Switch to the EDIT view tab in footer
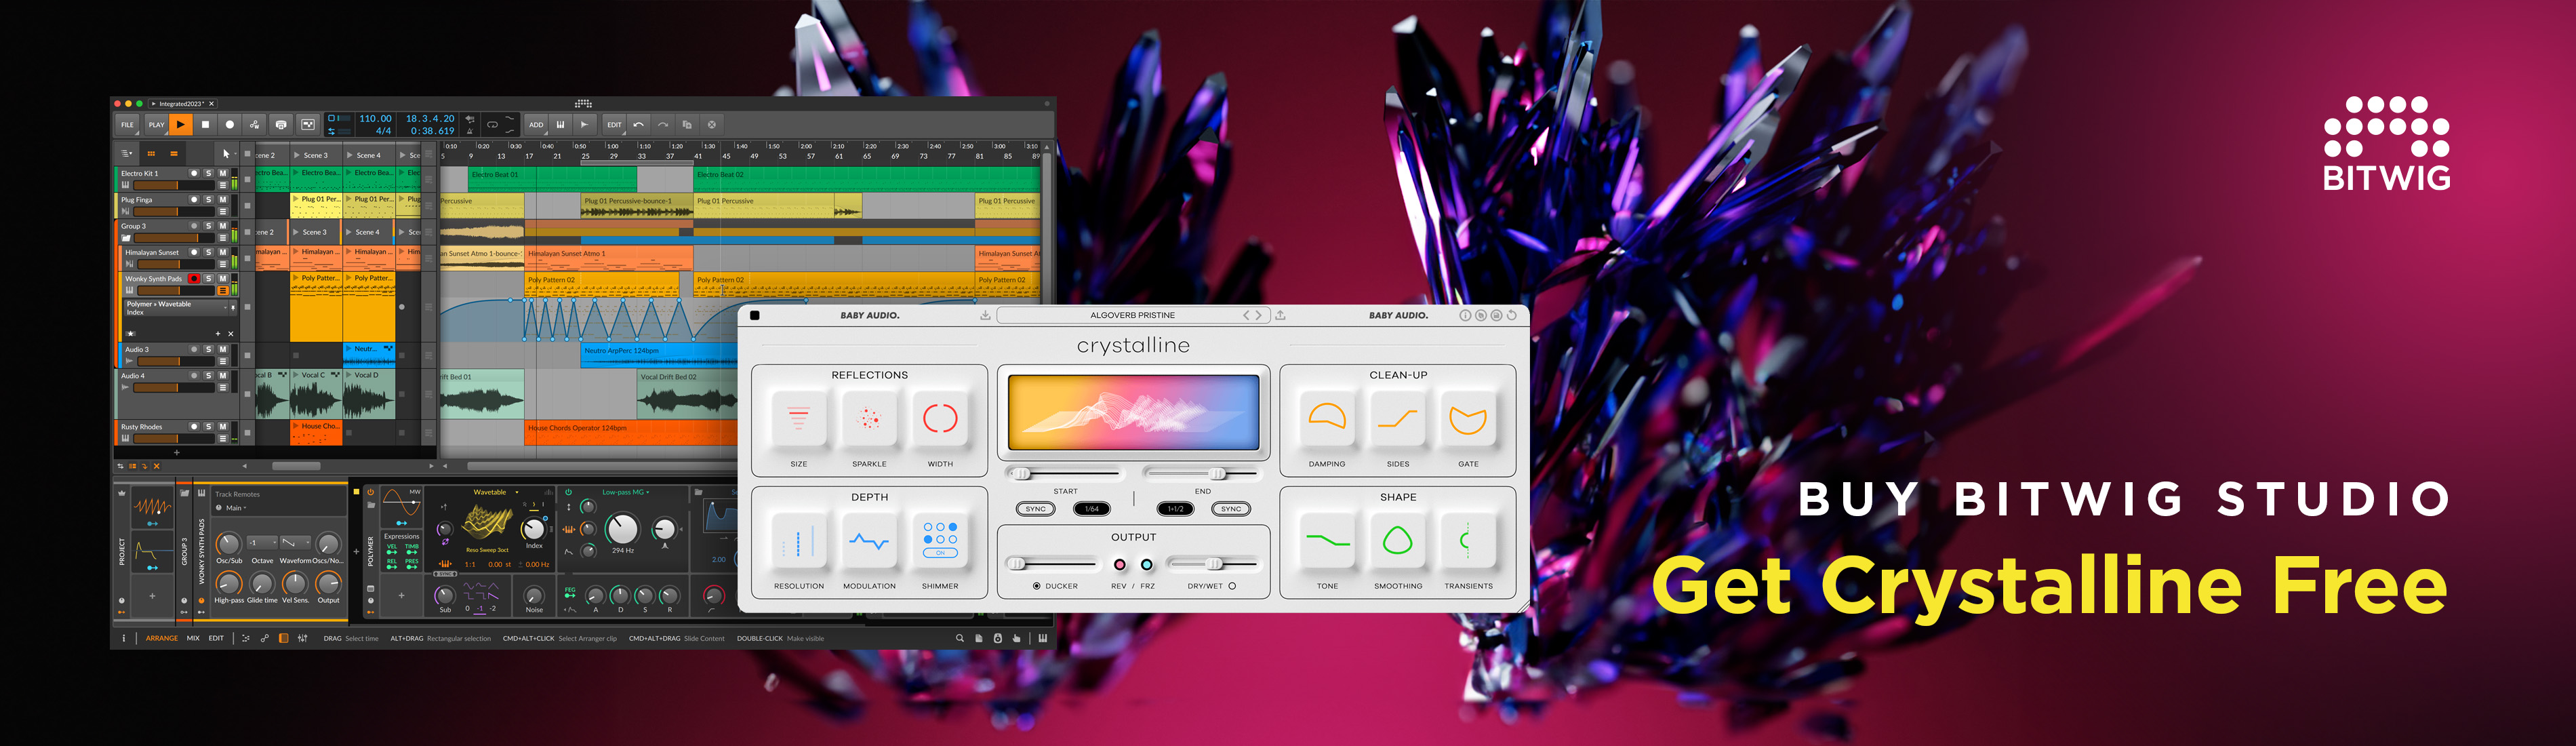The width and height of the screenshot is (2576, 746). point(216,638)
